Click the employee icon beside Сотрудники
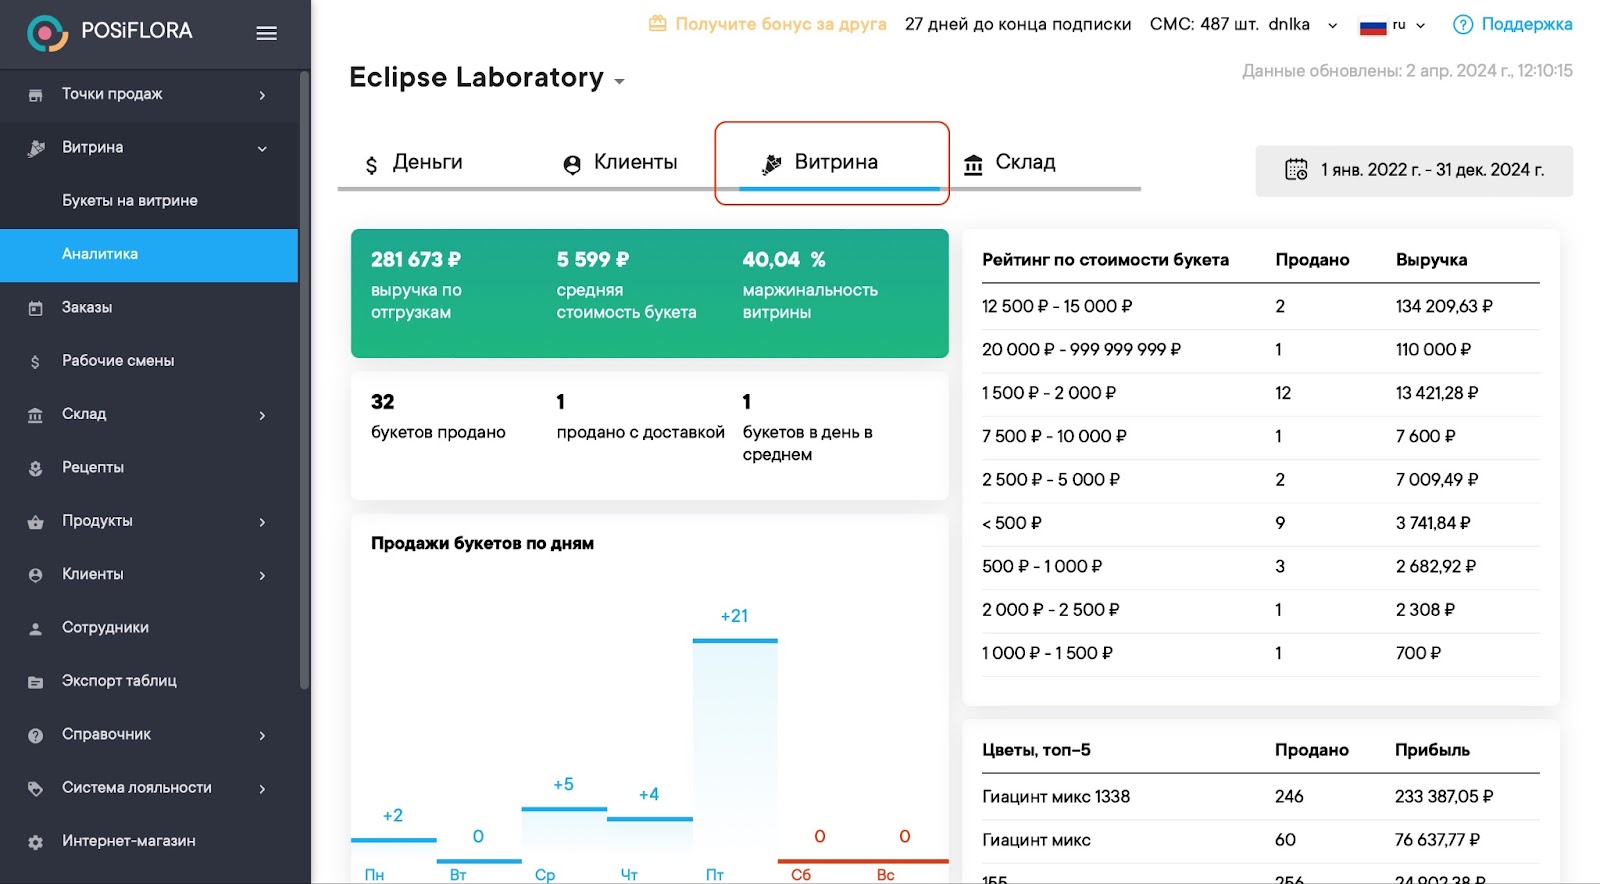 pyautogui.click(x=36, y=629)
